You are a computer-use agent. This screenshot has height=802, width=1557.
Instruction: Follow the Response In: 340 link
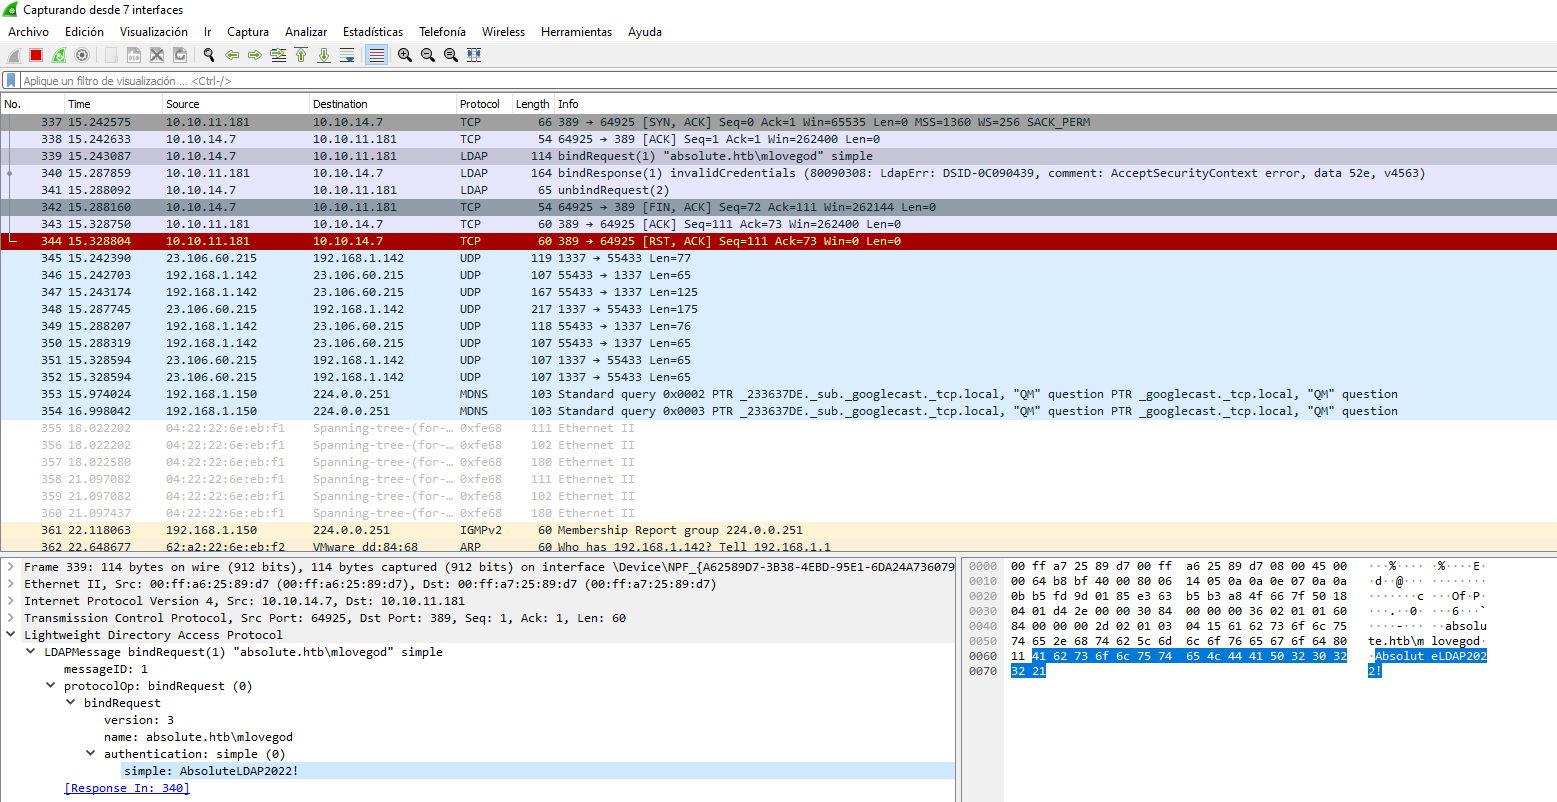[127, 788]
